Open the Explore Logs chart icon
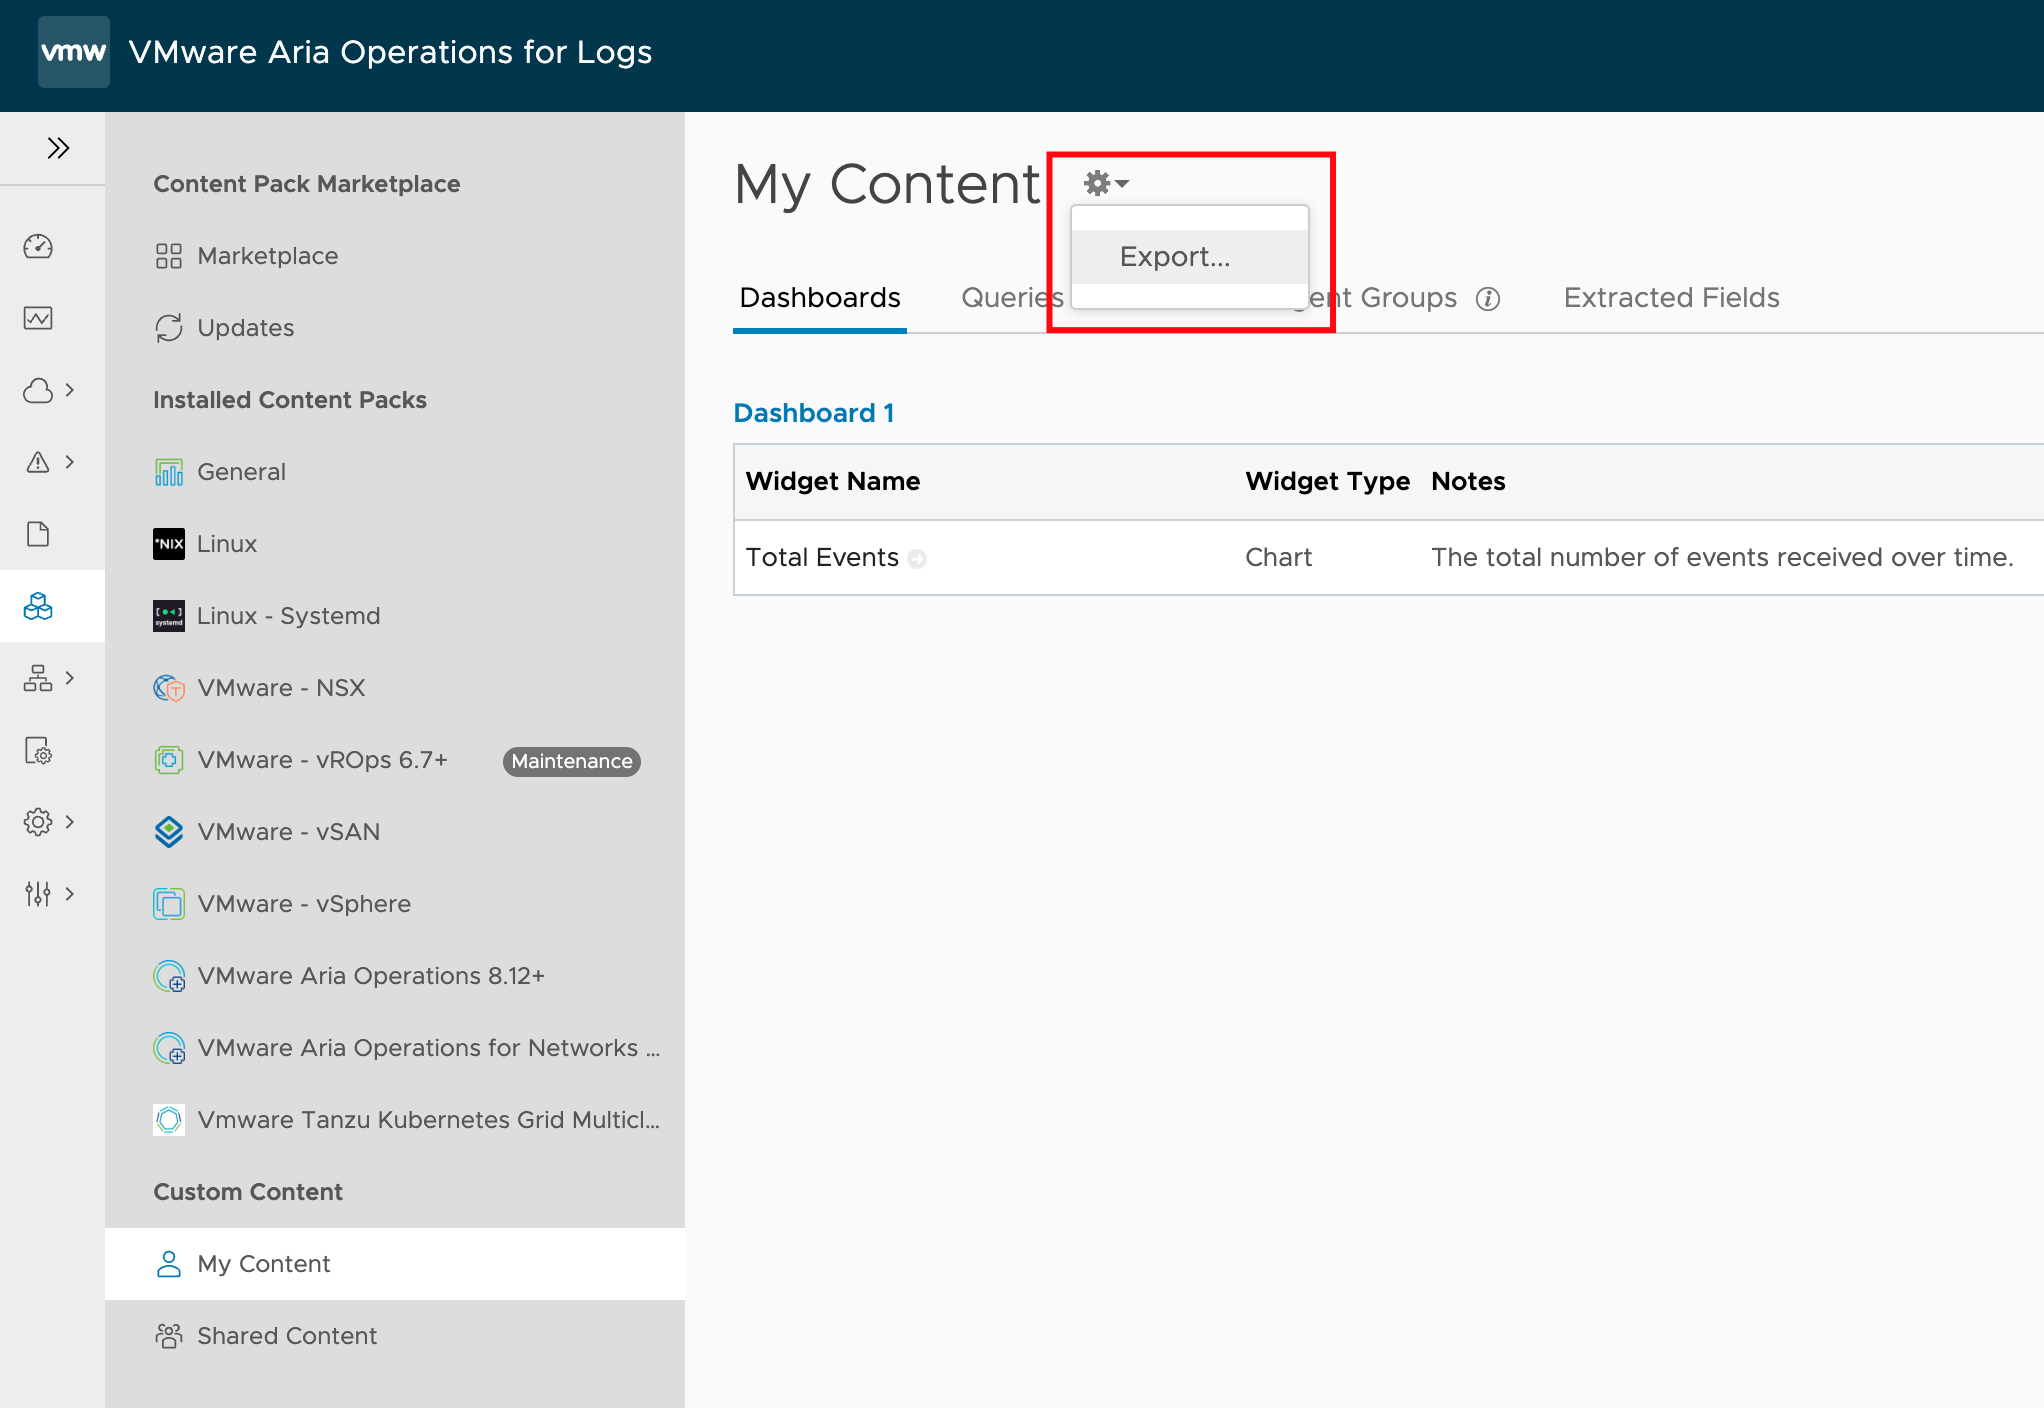 click(38, 318)
